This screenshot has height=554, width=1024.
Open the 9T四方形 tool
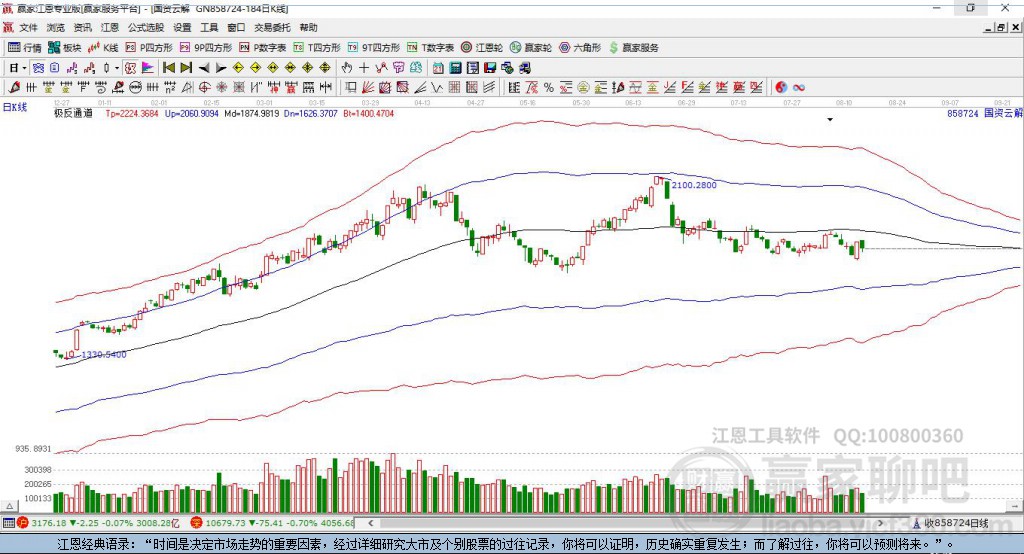374,48
